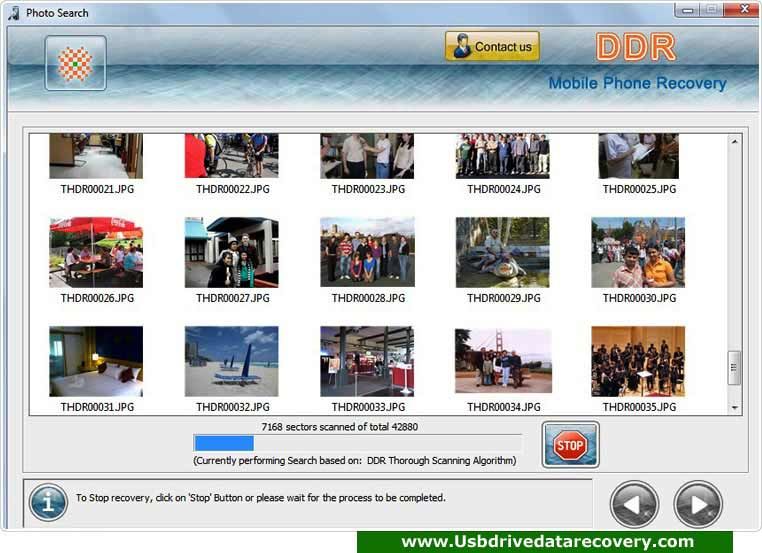Select thumbnail THDR00031.JPG

point(96,361)
